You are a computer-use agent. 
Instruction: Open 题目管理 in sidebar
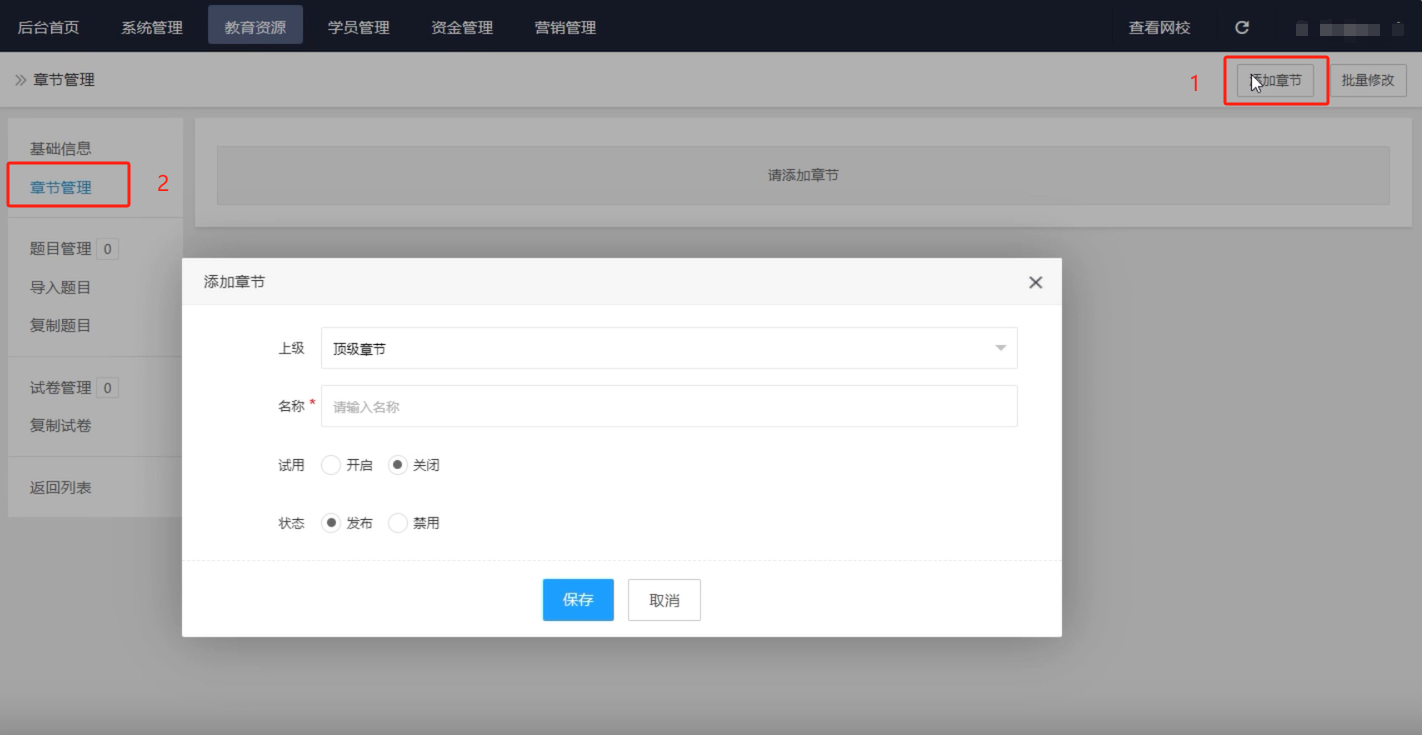click(x=61, y=249)
